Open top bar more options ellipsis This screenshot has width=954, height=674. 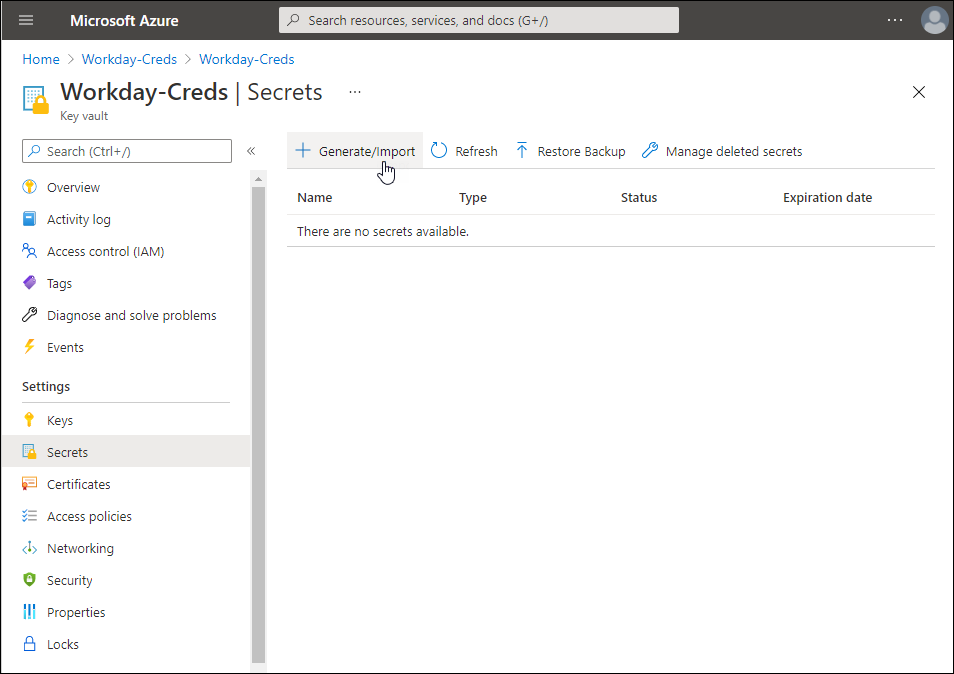point(895,20)
